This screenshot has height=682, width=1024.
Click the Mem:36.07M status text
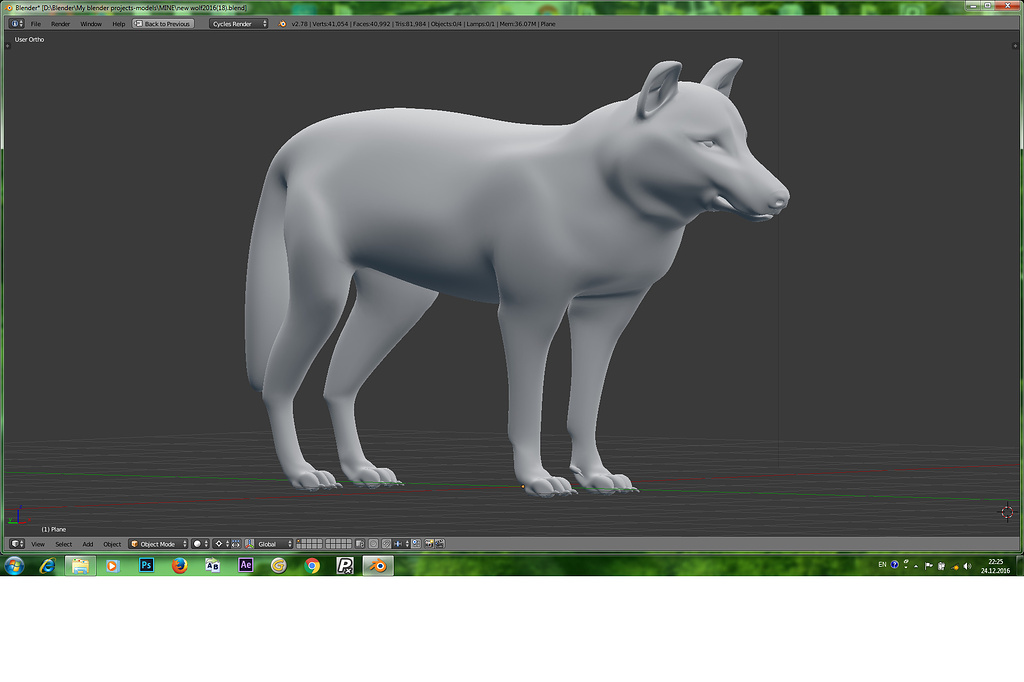(x=518, y=24)
